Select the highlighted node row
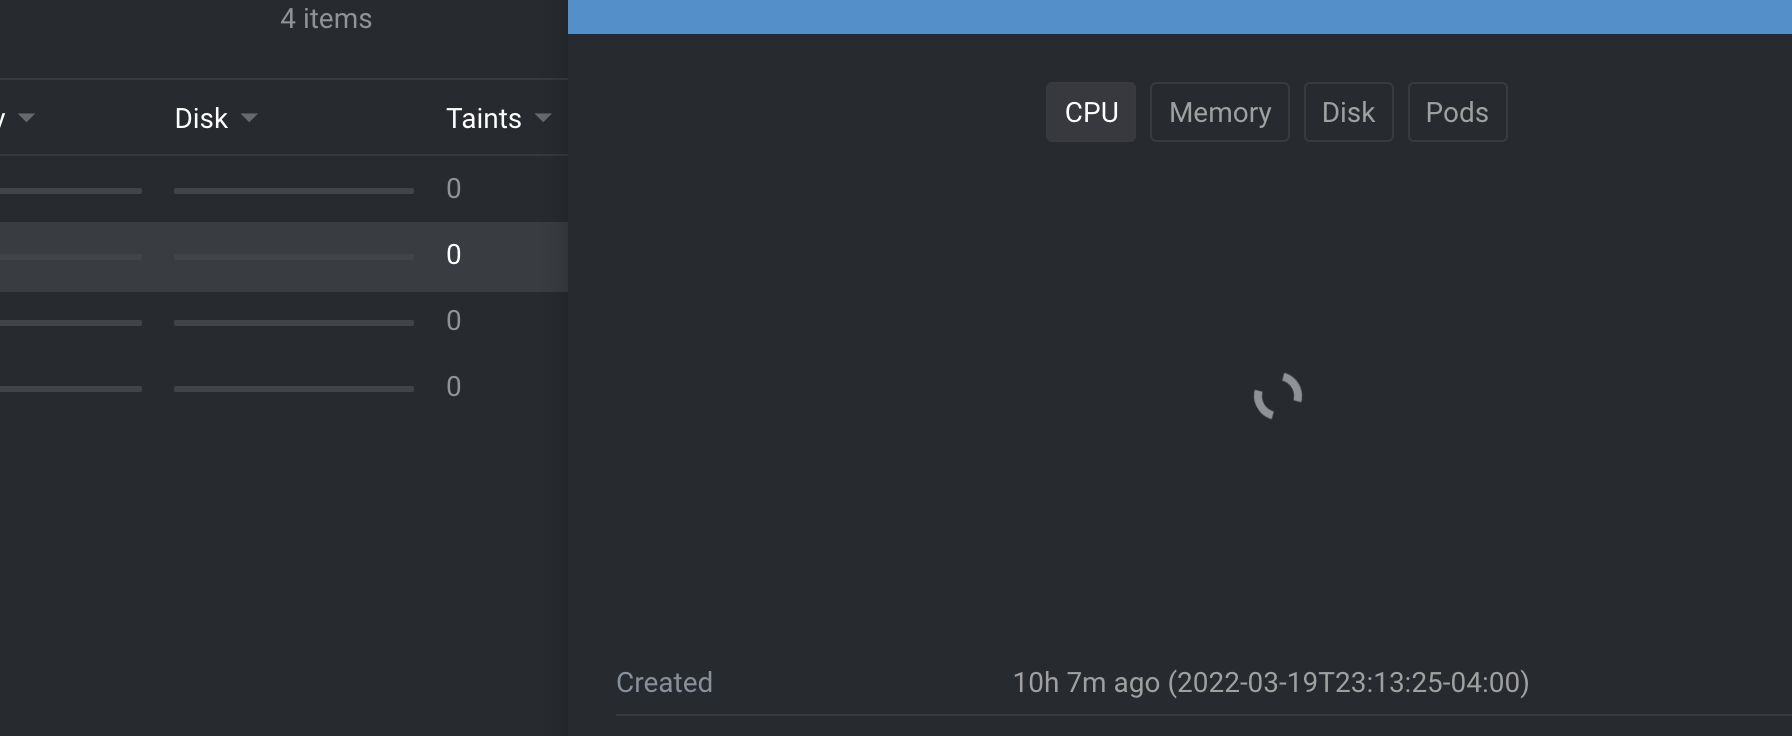This screenshot has height=736, width=1792. click(x=280, y=256)
